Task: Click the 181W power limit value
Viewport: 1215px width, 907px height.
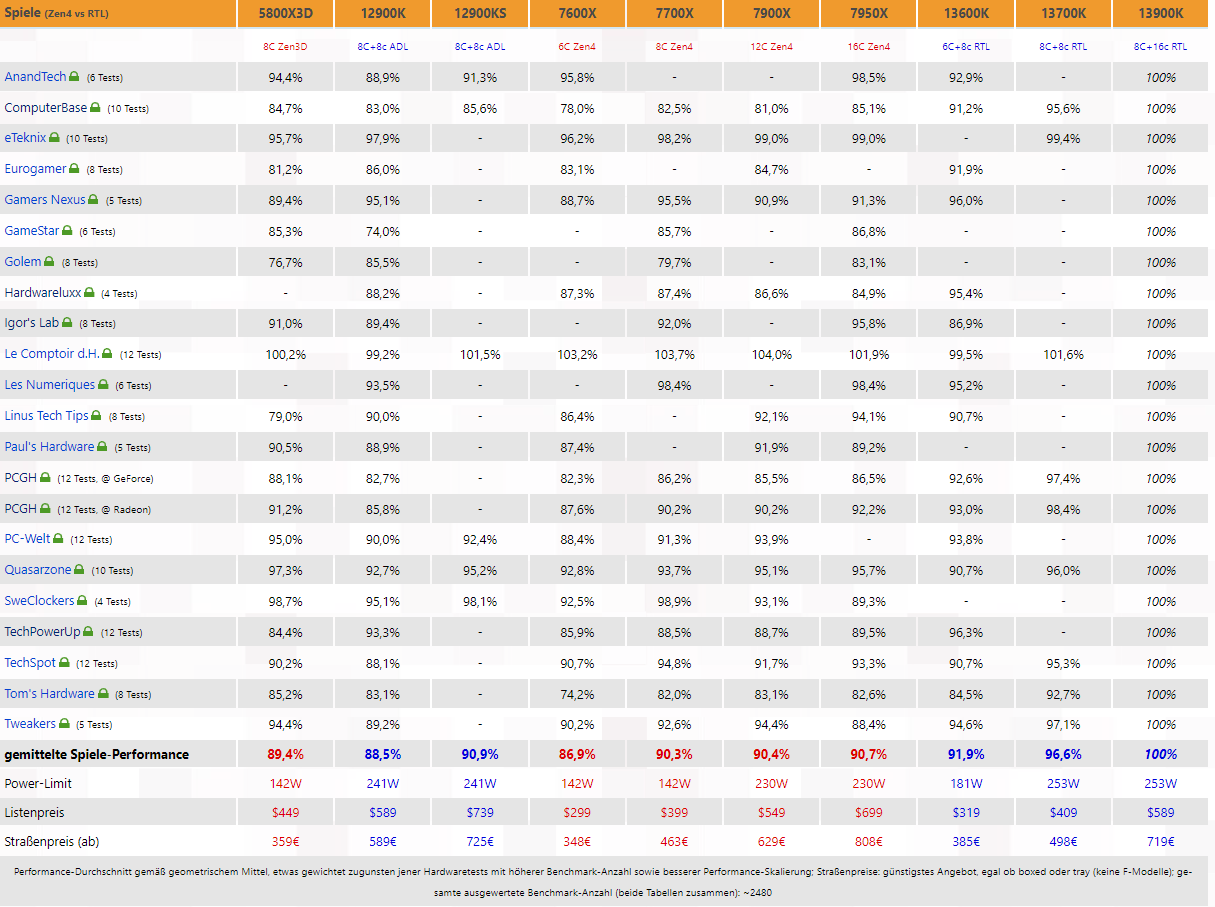Action: coord(966,784)
